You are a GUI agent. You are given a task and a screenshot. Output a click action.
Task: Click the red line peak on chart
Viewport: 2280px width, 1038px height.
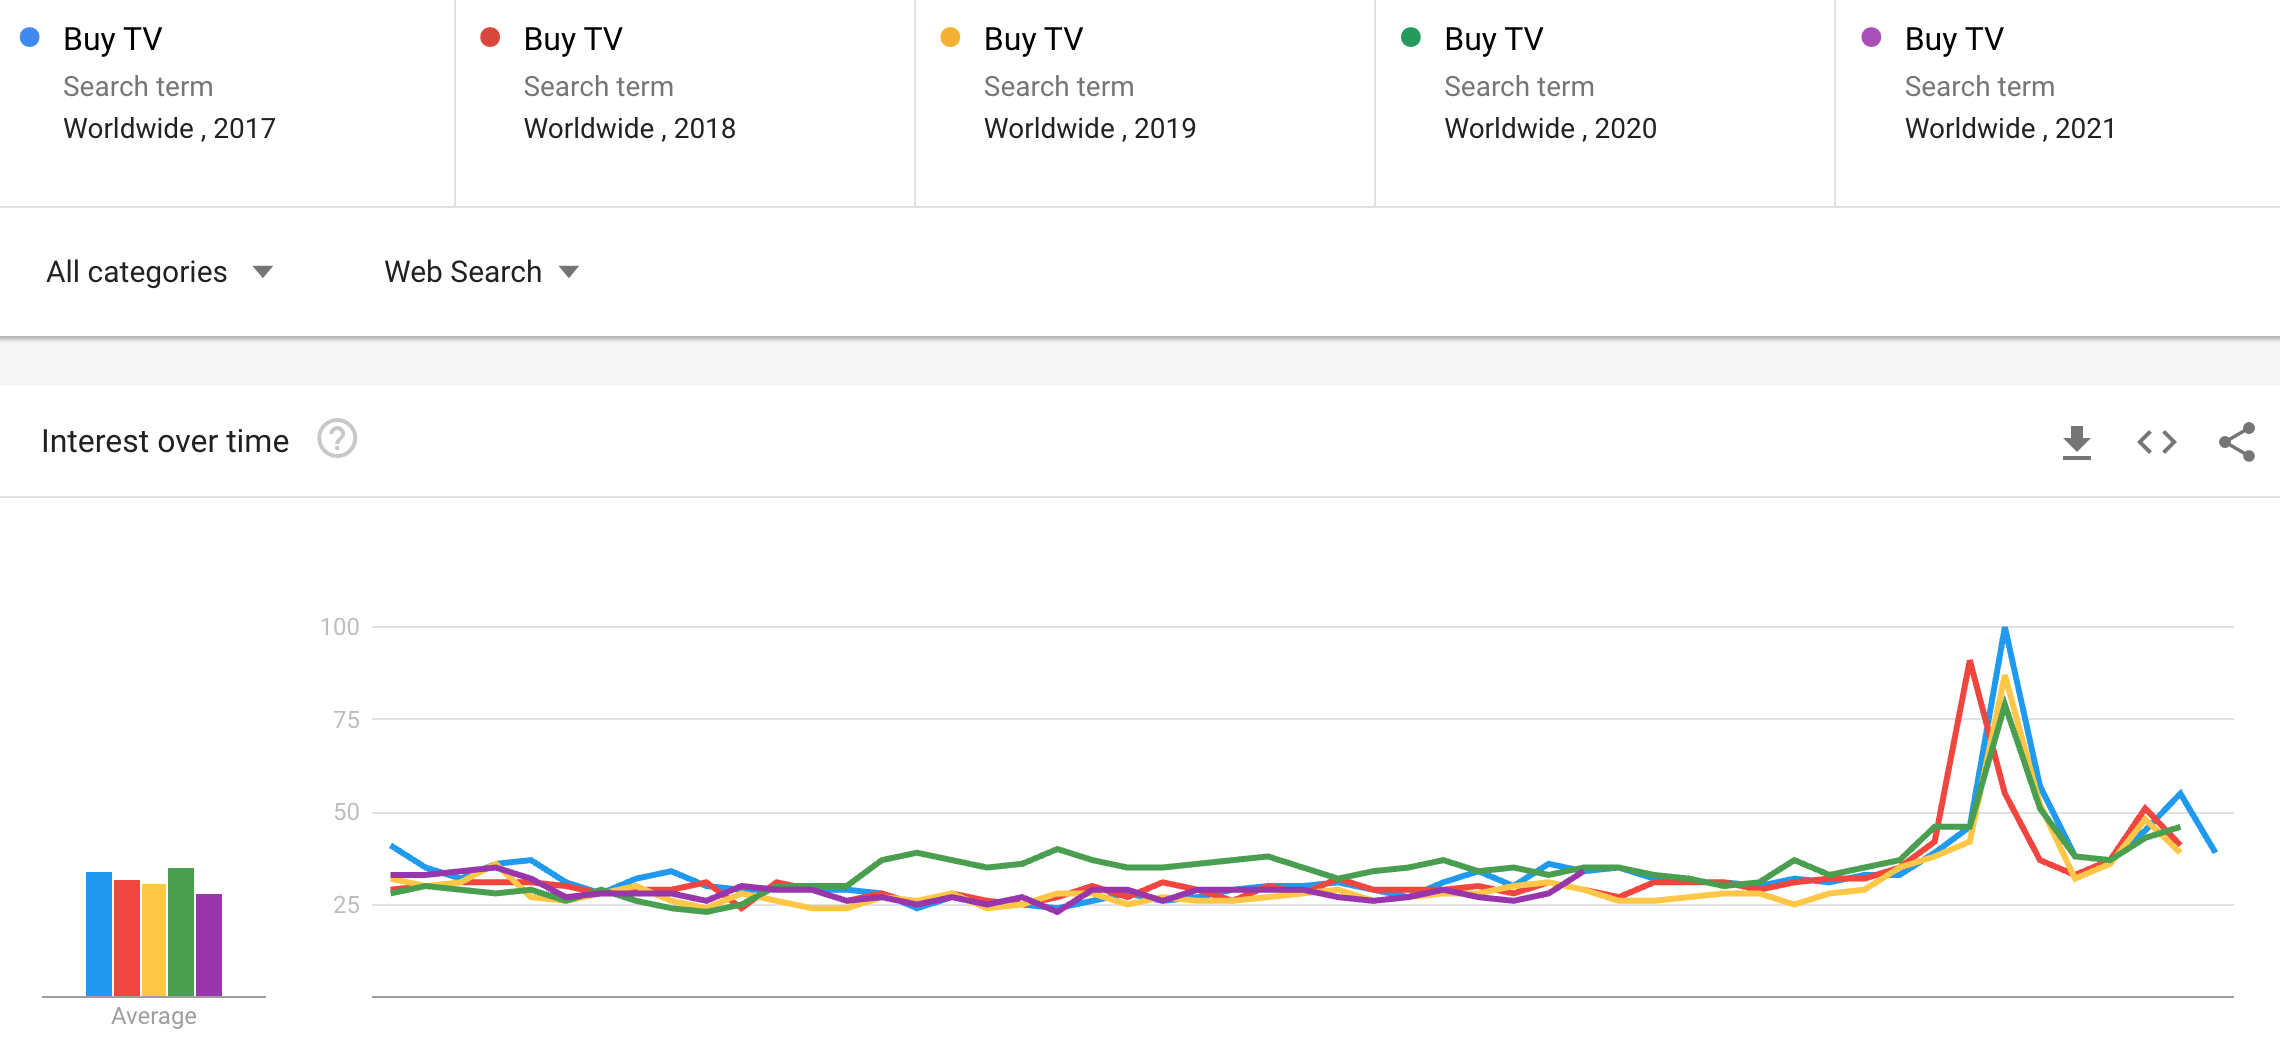1969,663
